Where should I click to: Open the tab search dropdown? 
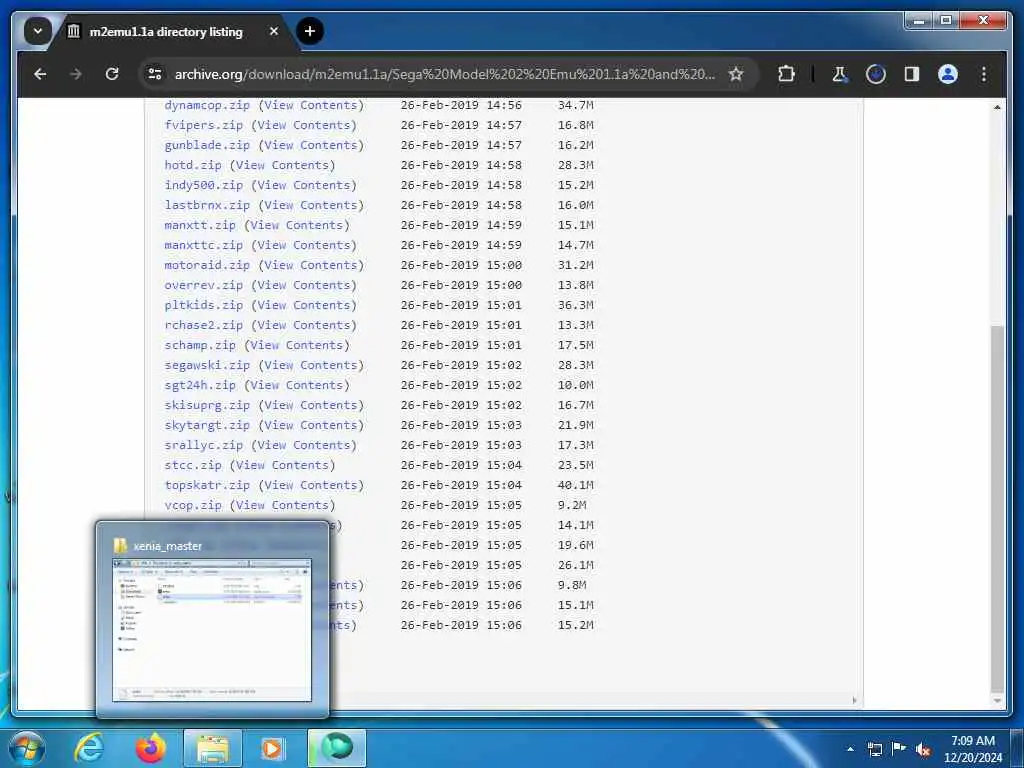pyautogui.click(x=37, y=31)
